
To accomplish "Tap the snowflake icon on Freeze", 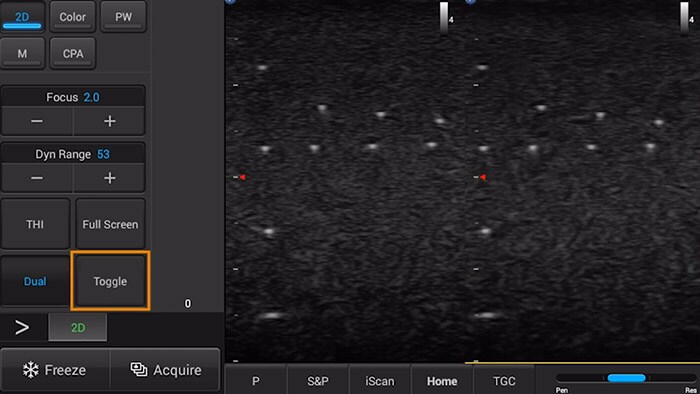I will 31,370.
